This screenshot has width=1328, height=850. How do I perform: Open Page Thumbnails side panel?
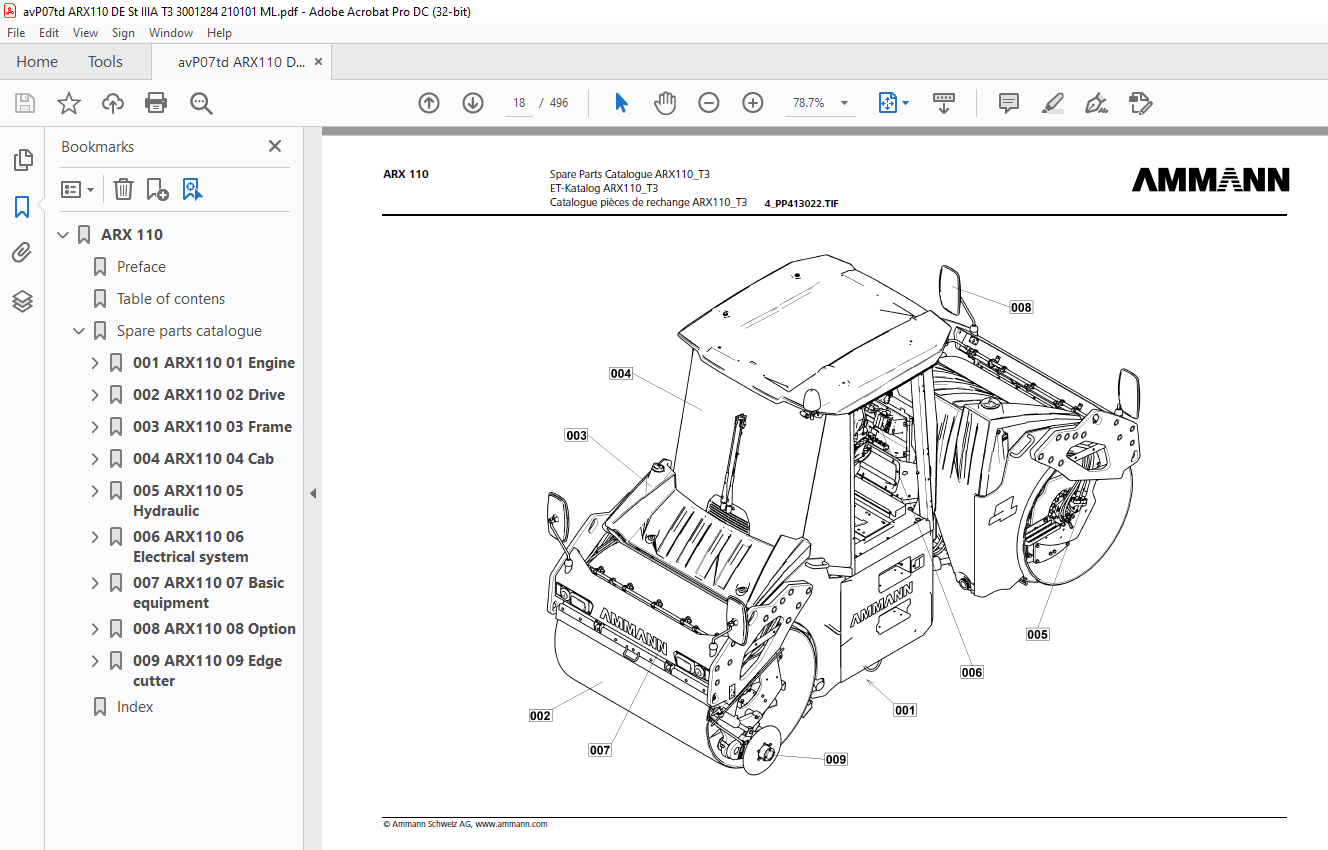(22, 160)
